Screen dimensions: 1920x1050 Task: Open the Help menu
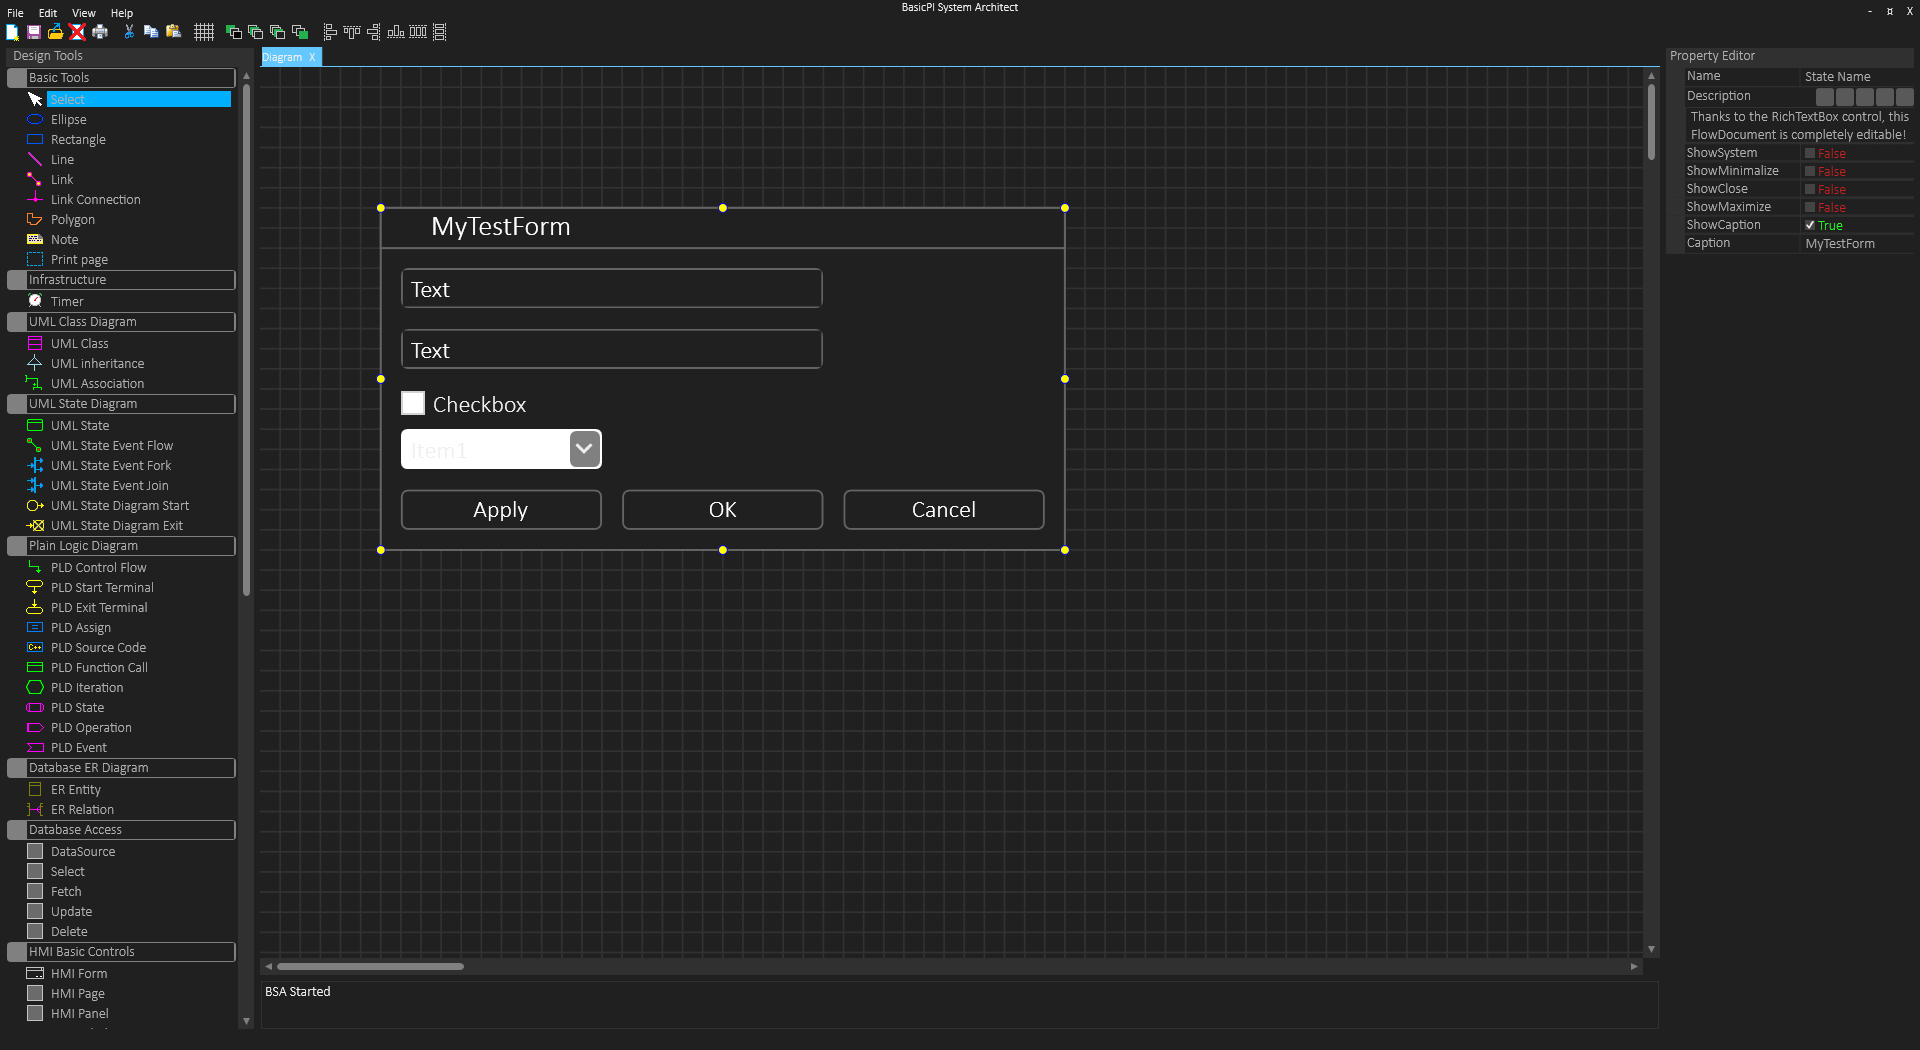pyautogui.click(x=122, y=13)
